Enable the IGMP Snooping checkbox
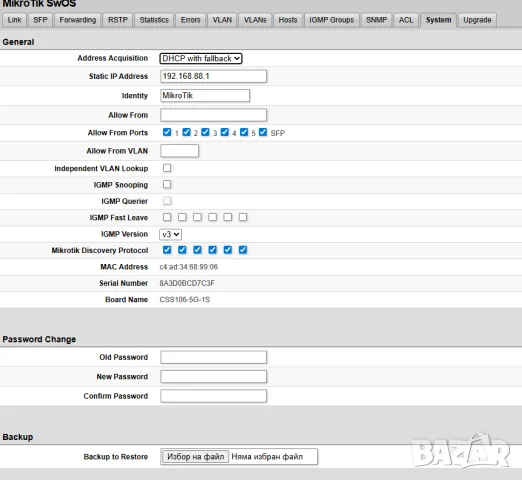 [167, 184]
